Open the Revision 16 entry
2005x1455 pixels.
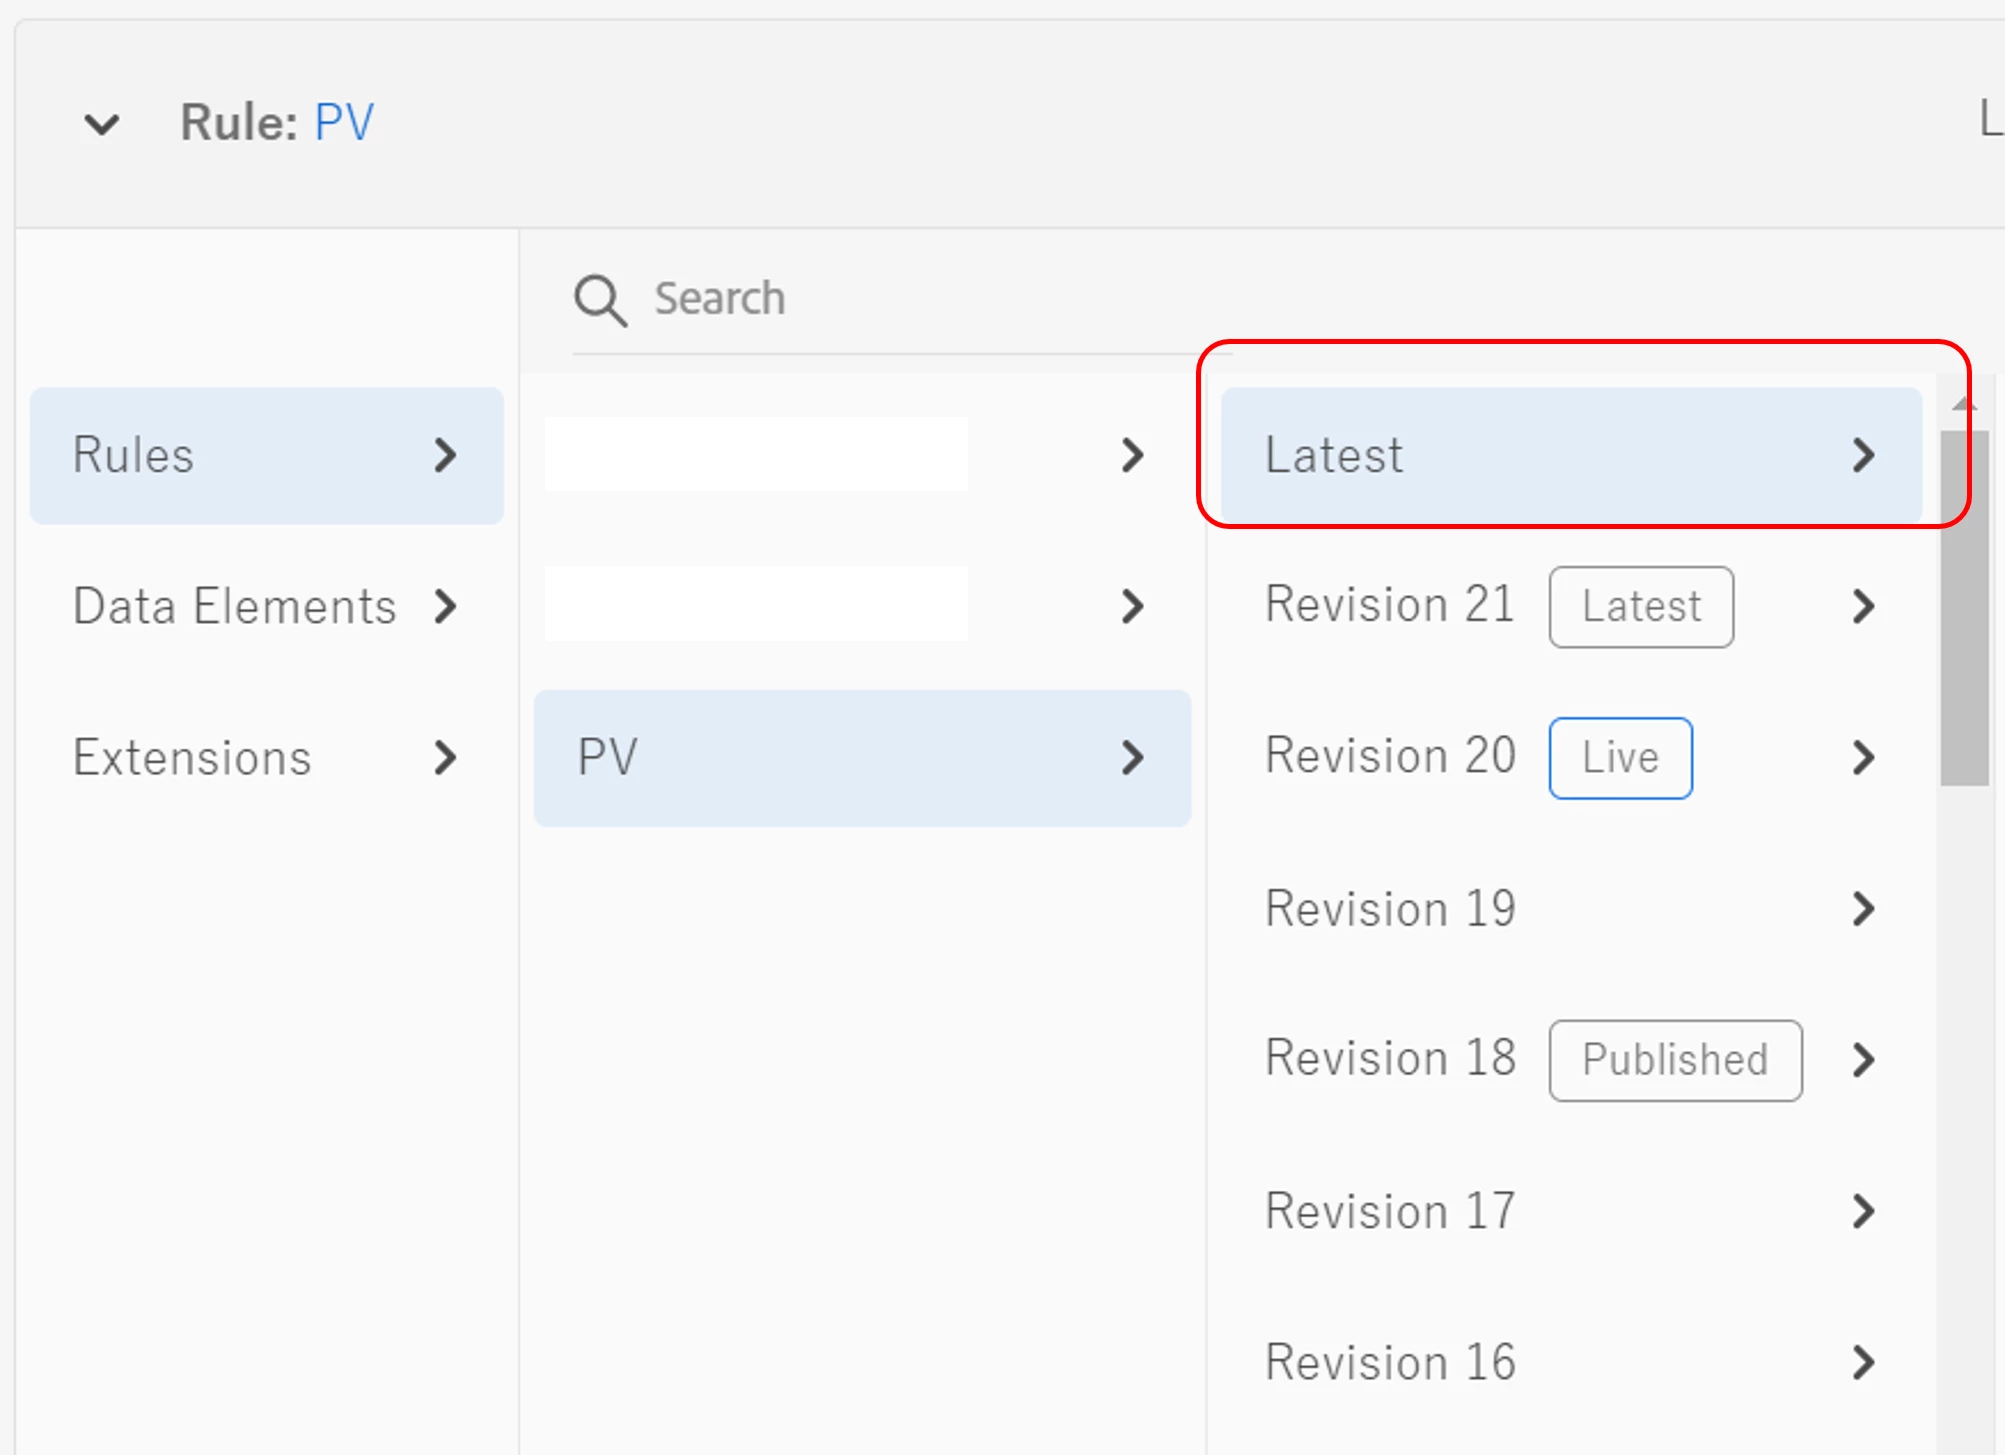coord(1390,1362)
